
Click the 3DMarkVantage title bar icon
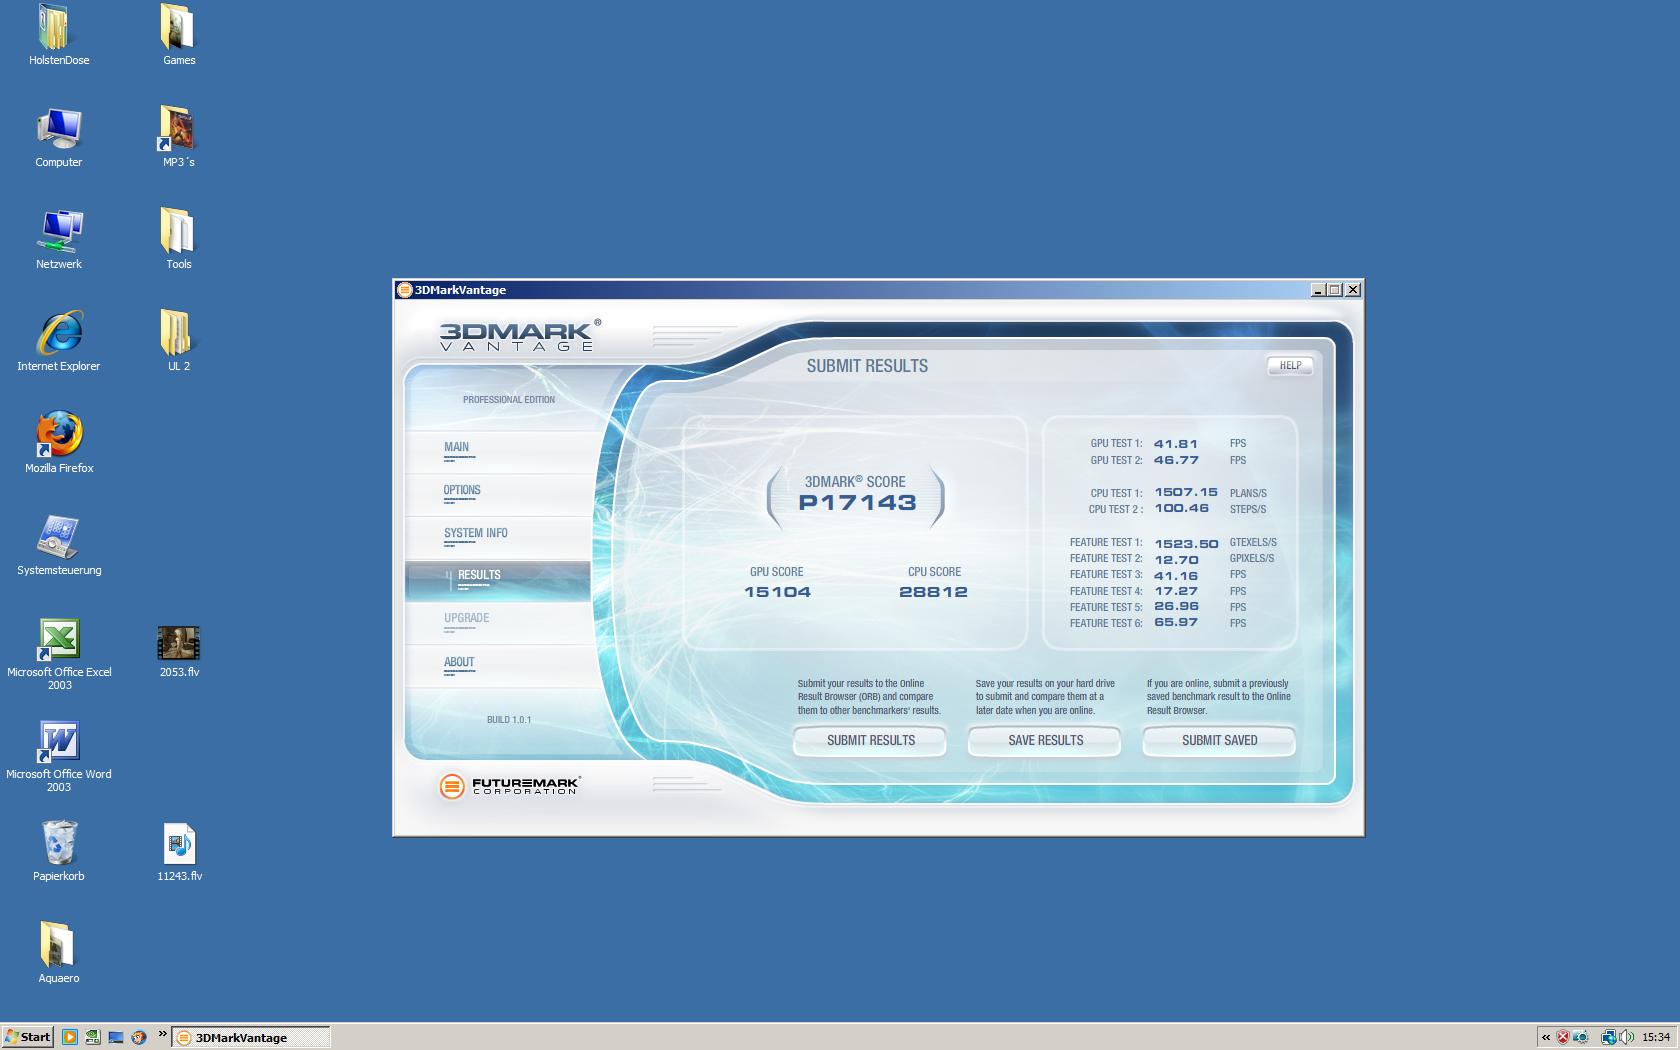(x=405, y=290)
